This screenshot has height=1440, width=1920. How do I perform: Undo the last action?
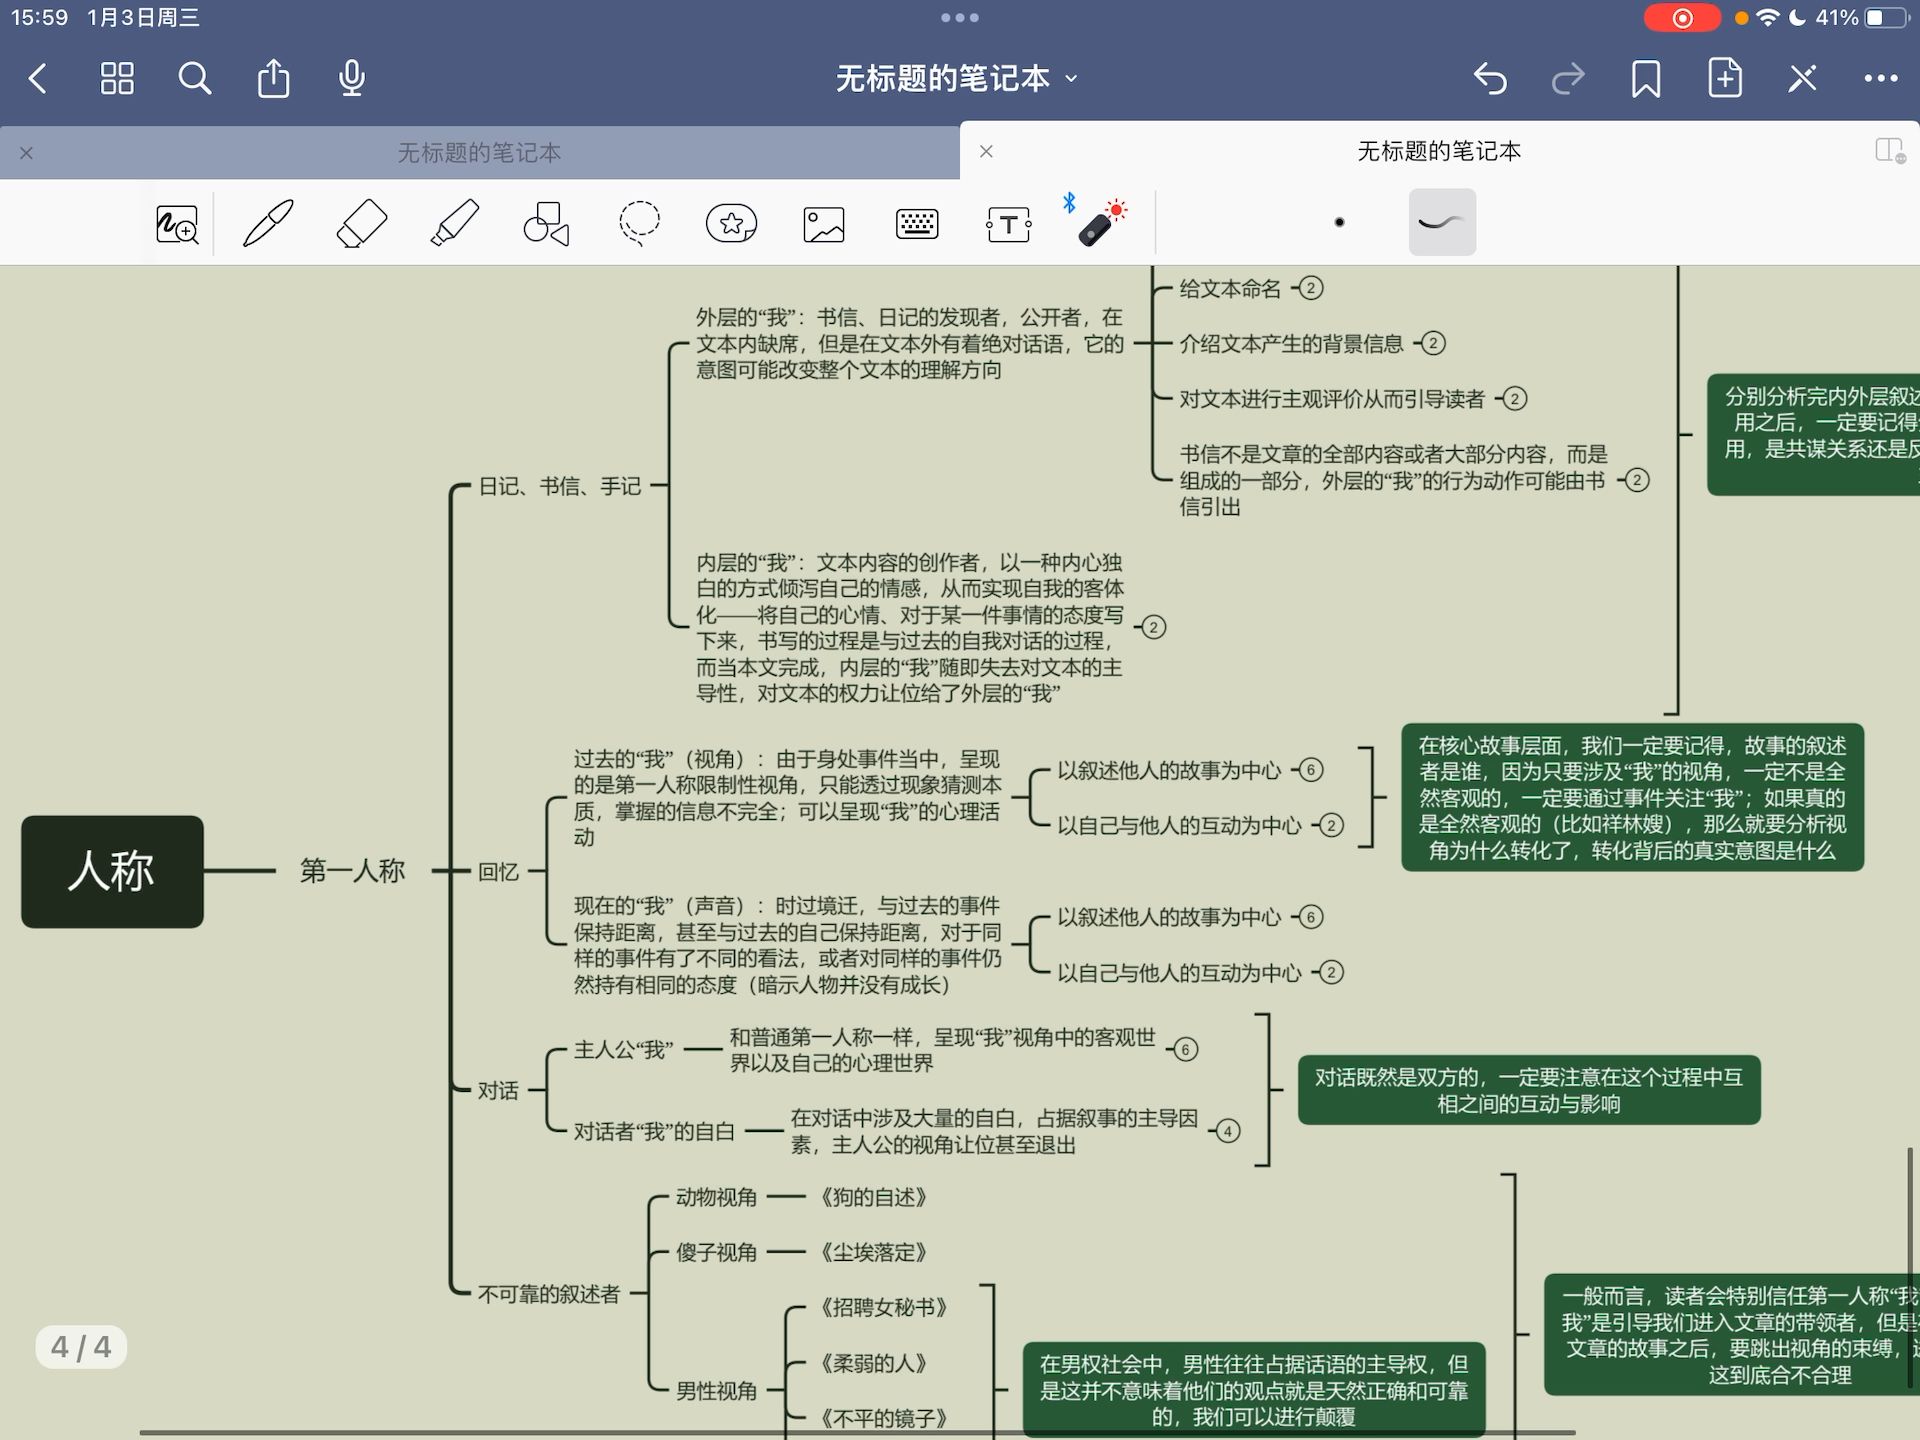click(1490, 78)
